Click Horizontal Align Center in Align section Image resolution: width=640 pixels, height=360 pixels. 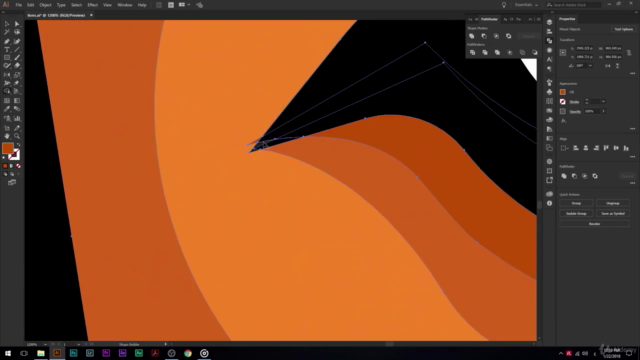(x=586, y=148)
